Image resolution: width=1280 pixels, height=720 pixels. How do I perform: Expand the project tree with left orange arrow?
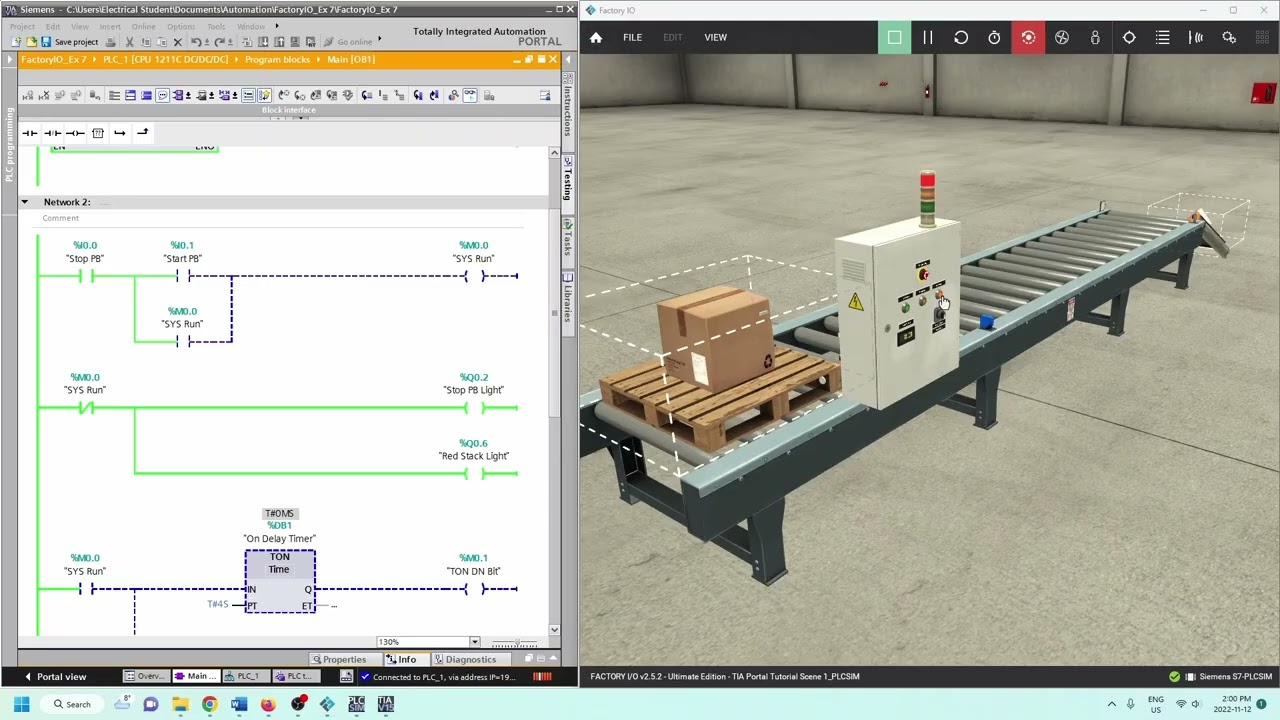(9, 60)
